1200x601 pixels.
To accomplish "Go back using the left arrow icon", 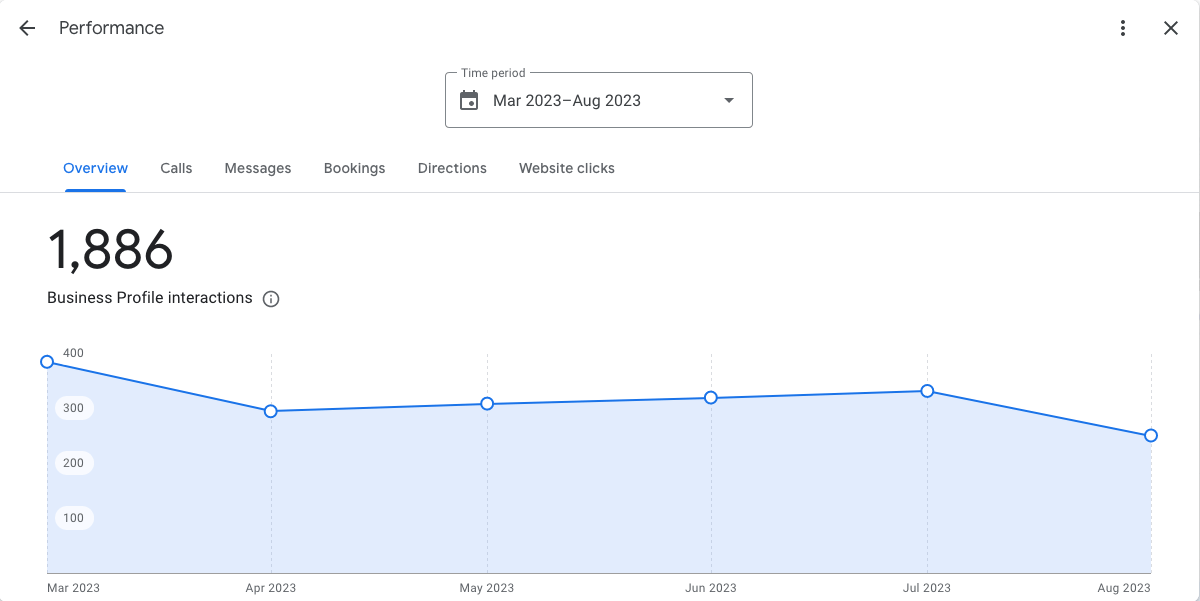I will [27, 28].
